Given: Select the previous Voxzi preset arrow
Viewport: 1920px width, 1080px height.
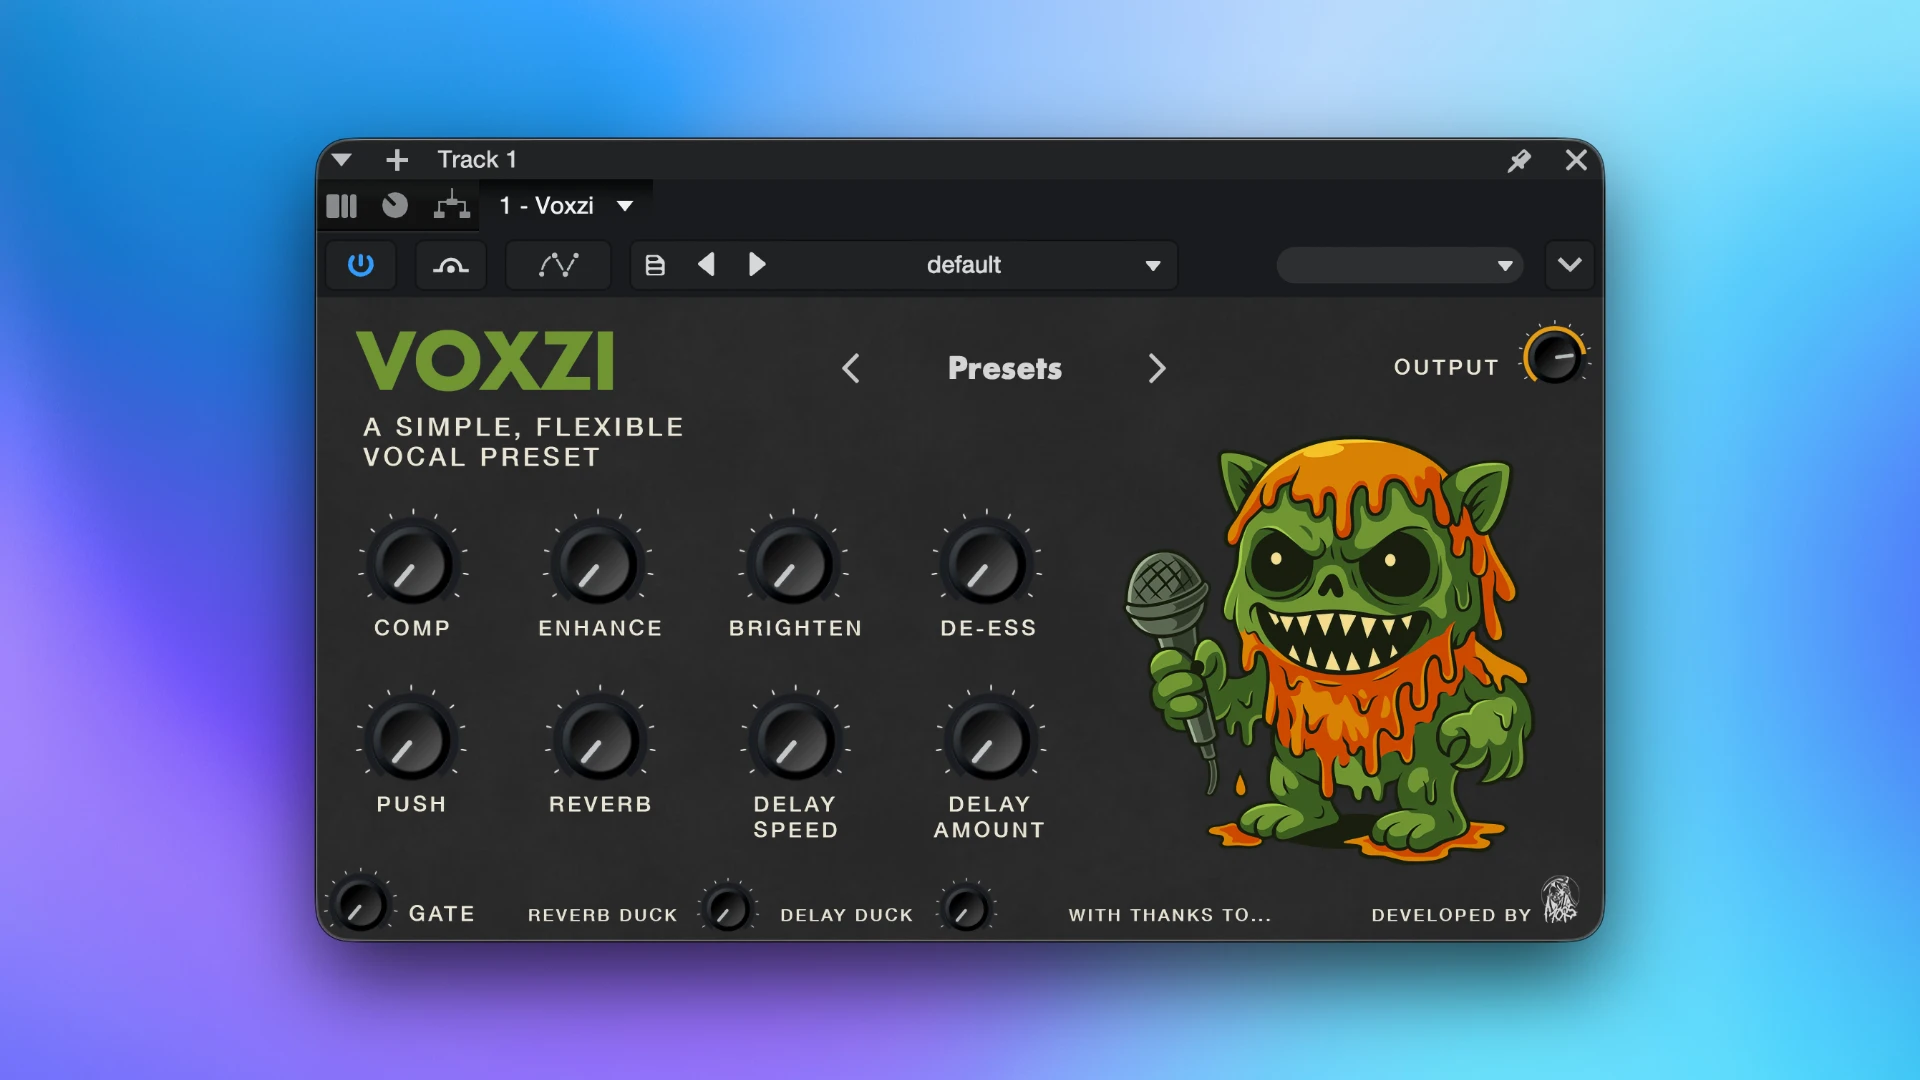Looking at the screenshot, I should 851,368.
